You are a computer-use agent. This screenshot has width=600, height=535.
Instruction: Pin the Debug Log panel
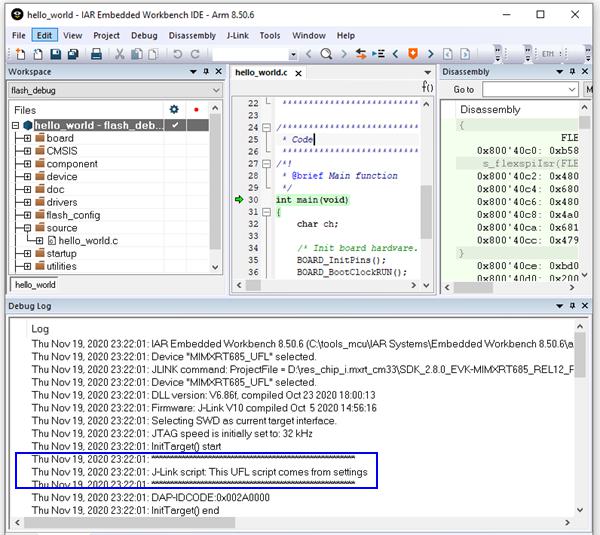[x=572, y=306]
